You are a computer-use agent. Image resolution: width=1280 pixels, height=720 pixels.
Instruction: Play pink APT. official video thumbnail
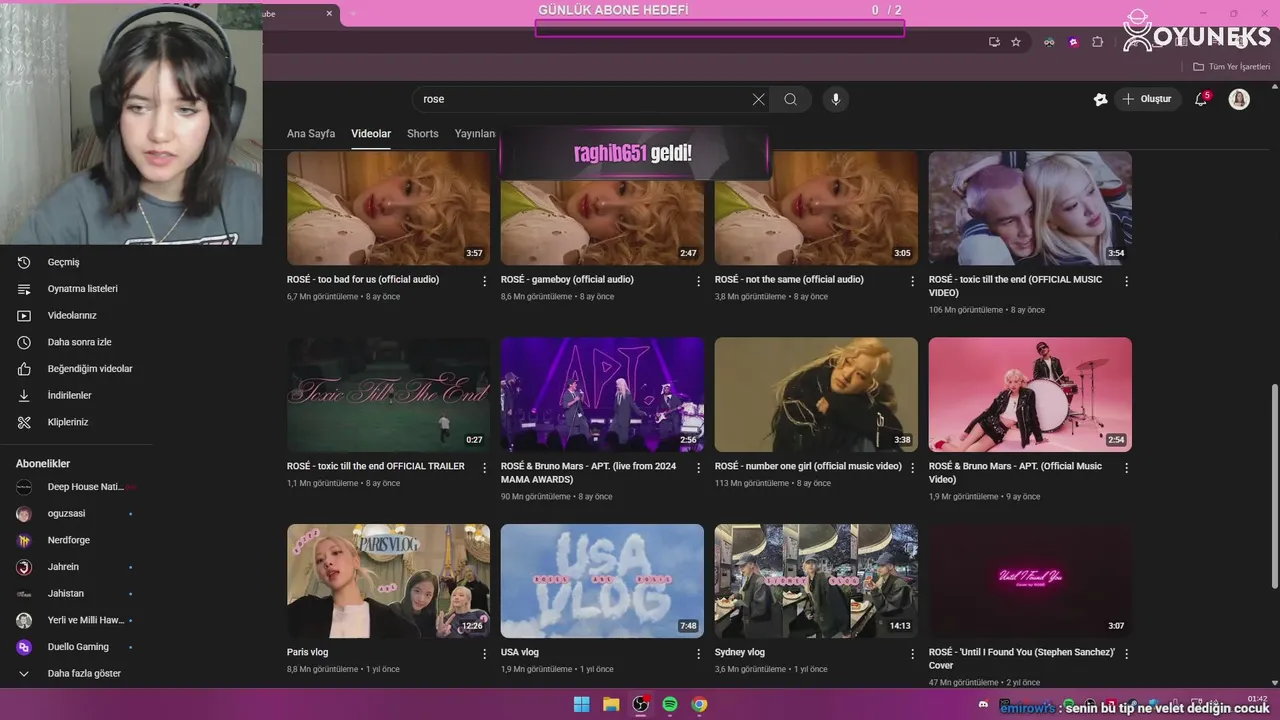(x=1030, y=394)
